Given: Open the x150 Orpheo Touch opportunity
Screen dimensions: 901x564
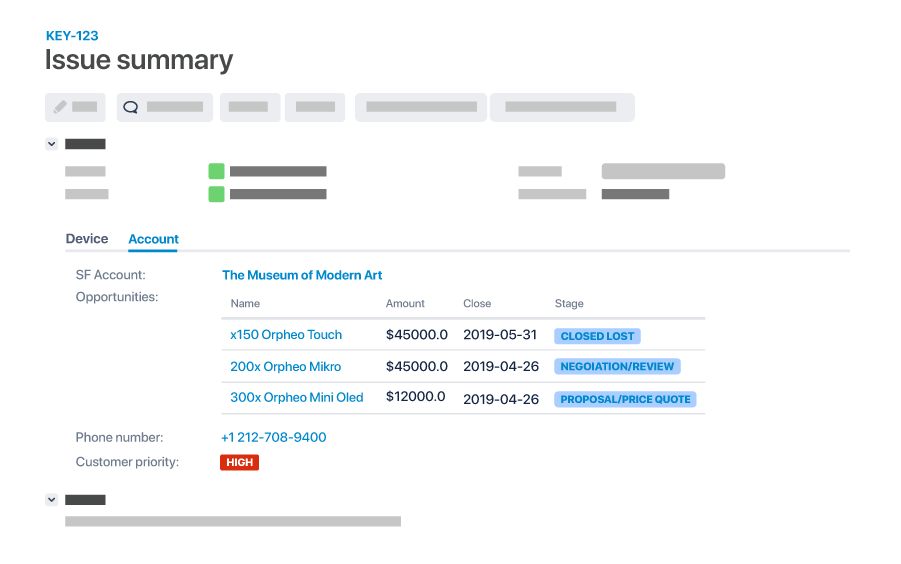Looking at the screenshot, I should [286, 335].
